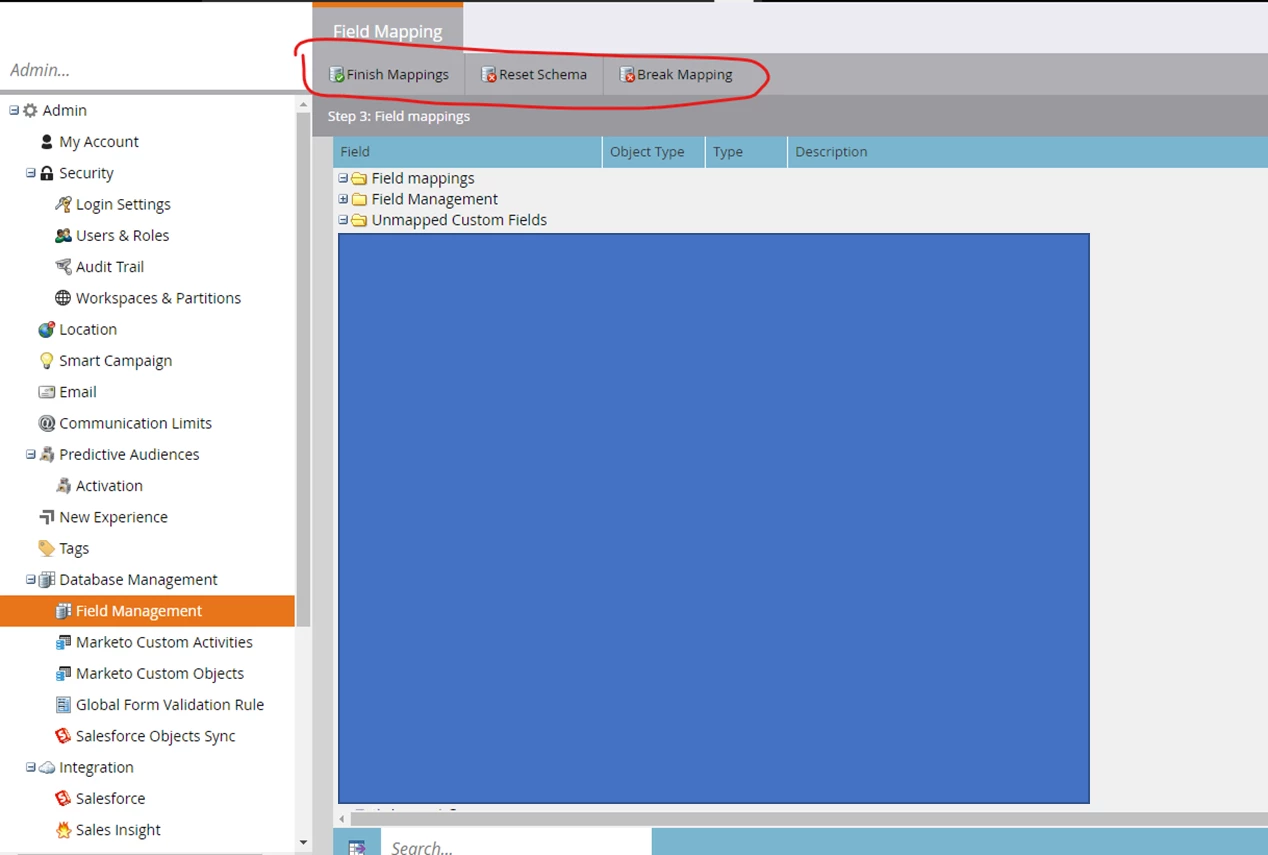Screen dimensions: 1268x855
Task: Collapse the Unmapped Custom Fields folder
Action: coord(343,220)
